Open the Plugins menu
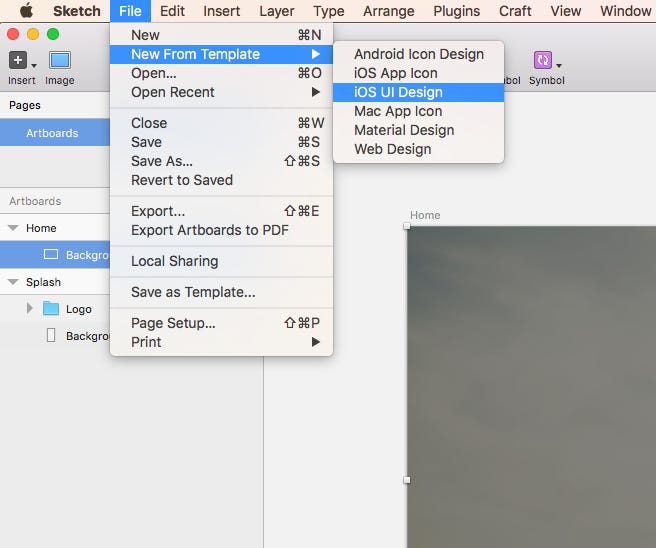The height and width of the screenshot is (548, 656). point(456,11)
